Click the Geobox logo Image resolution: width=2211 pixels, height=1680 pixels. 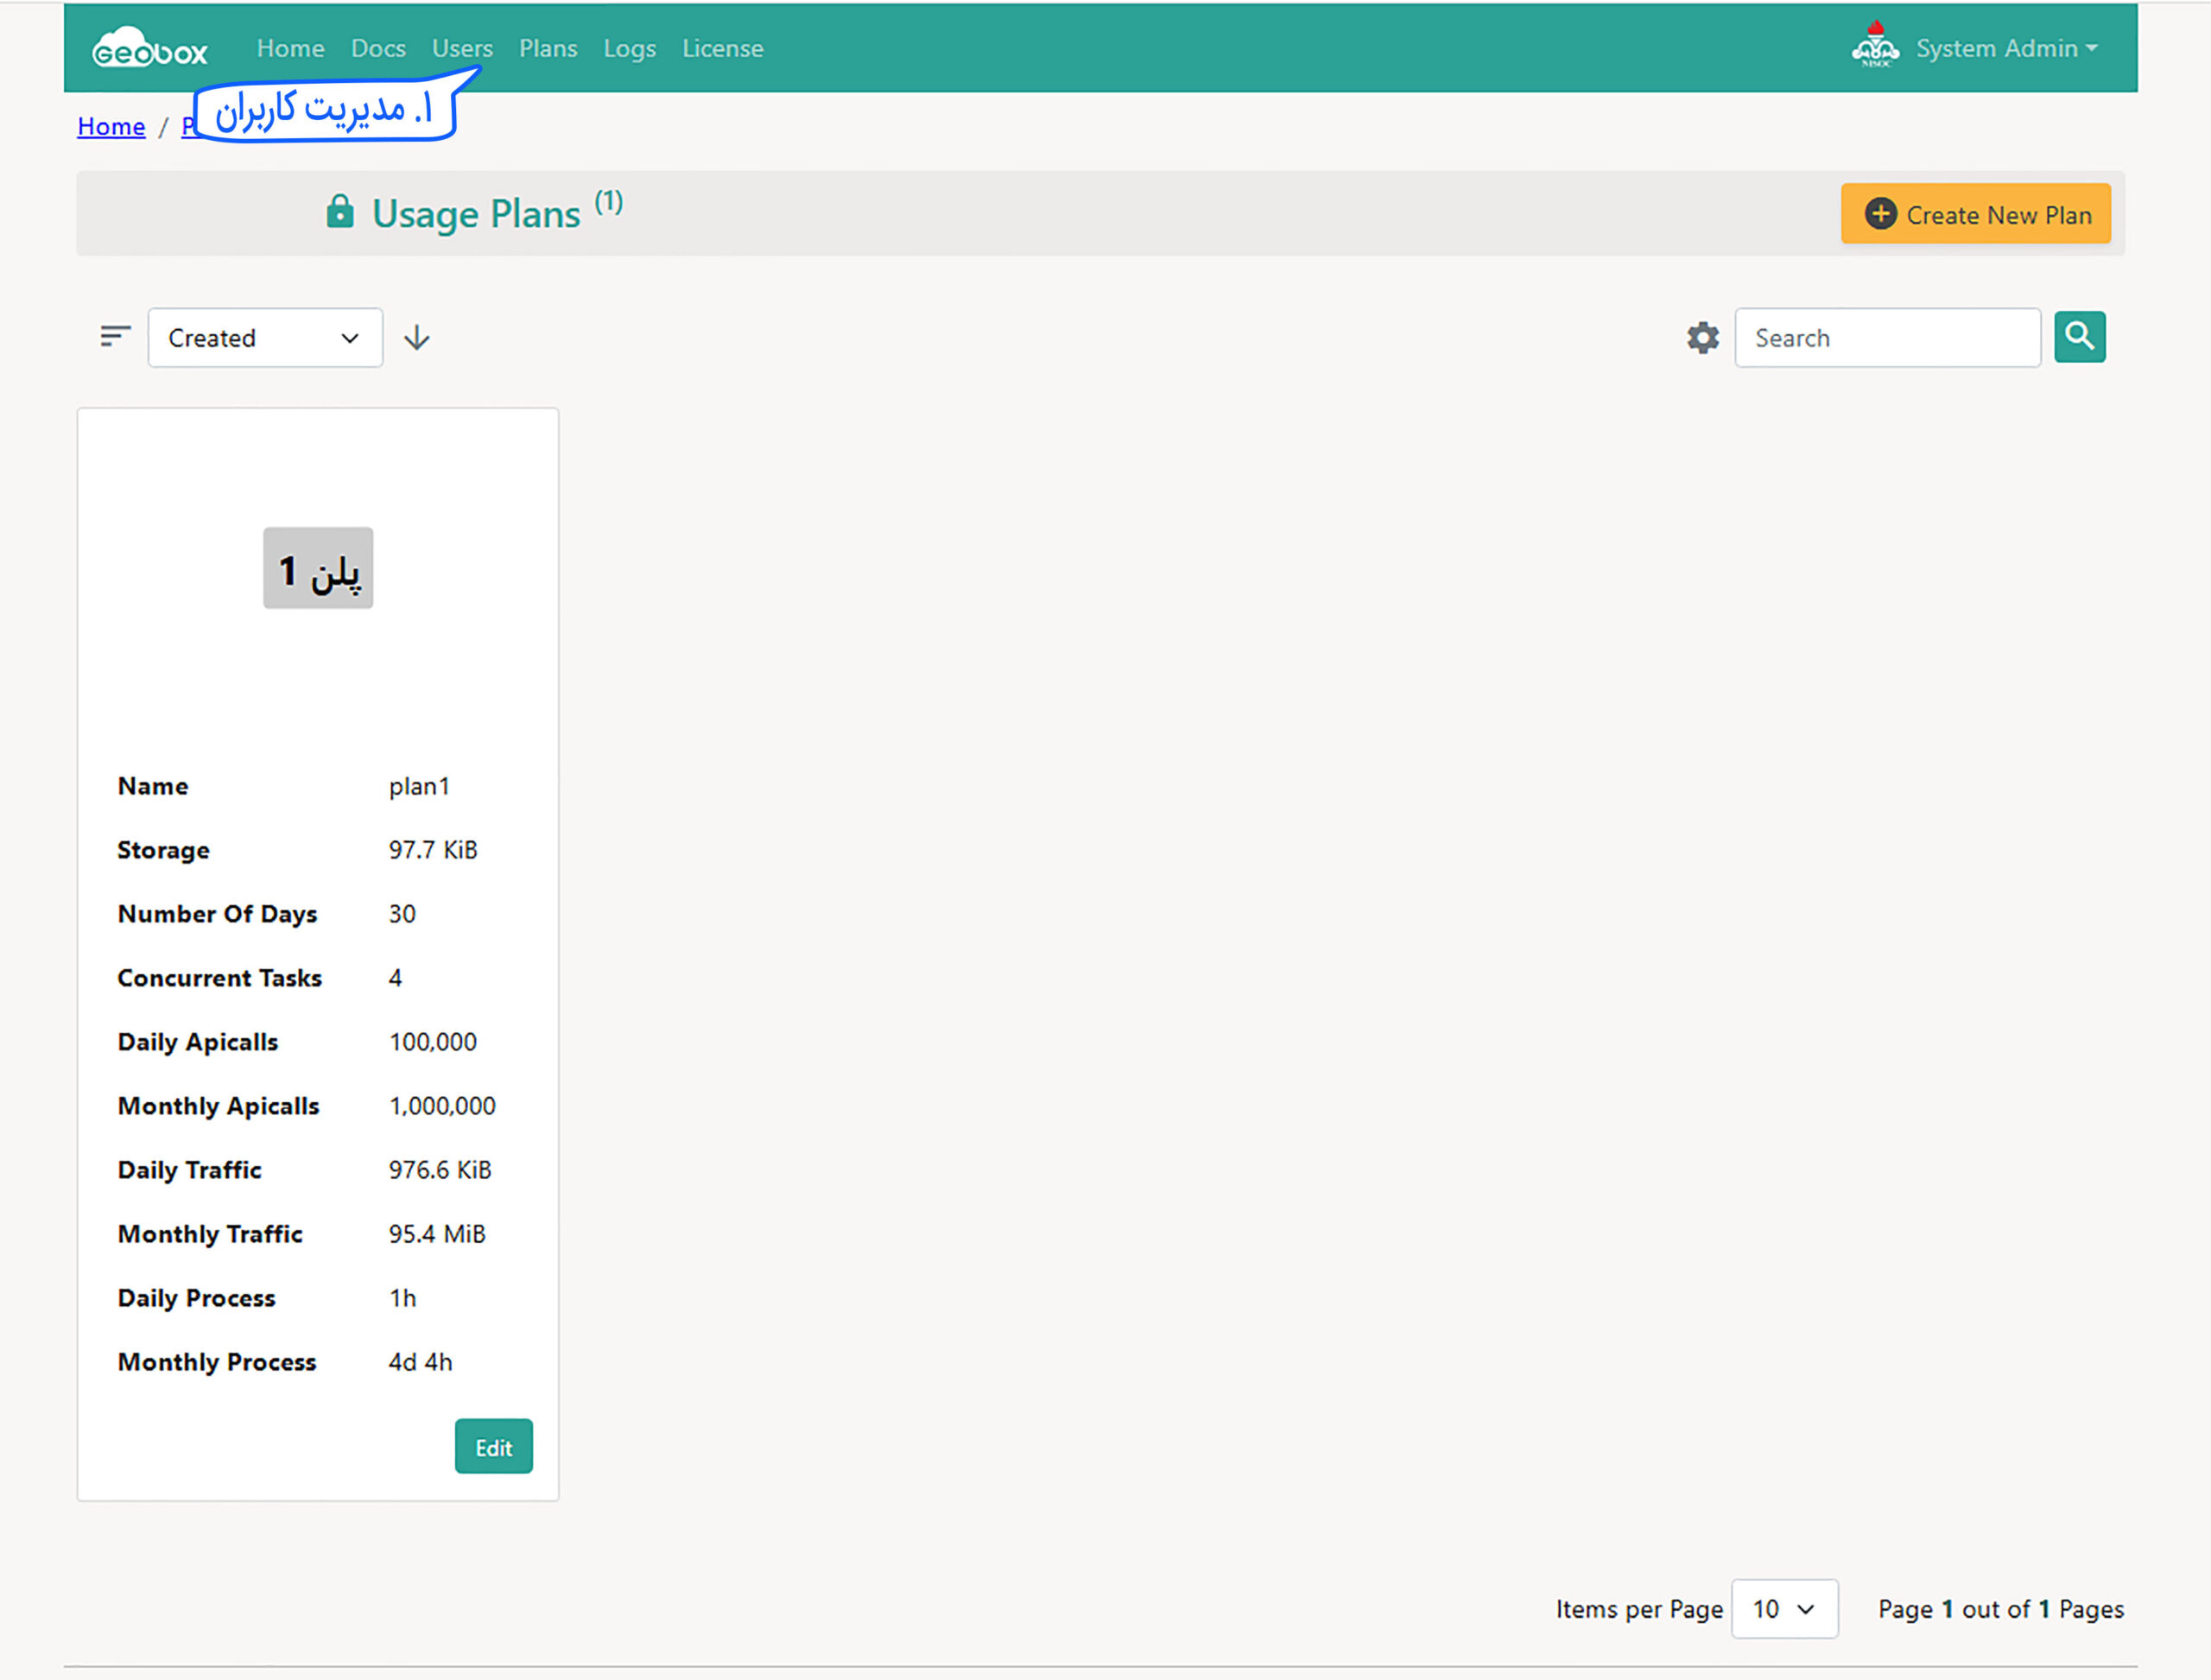click(150, 48)
